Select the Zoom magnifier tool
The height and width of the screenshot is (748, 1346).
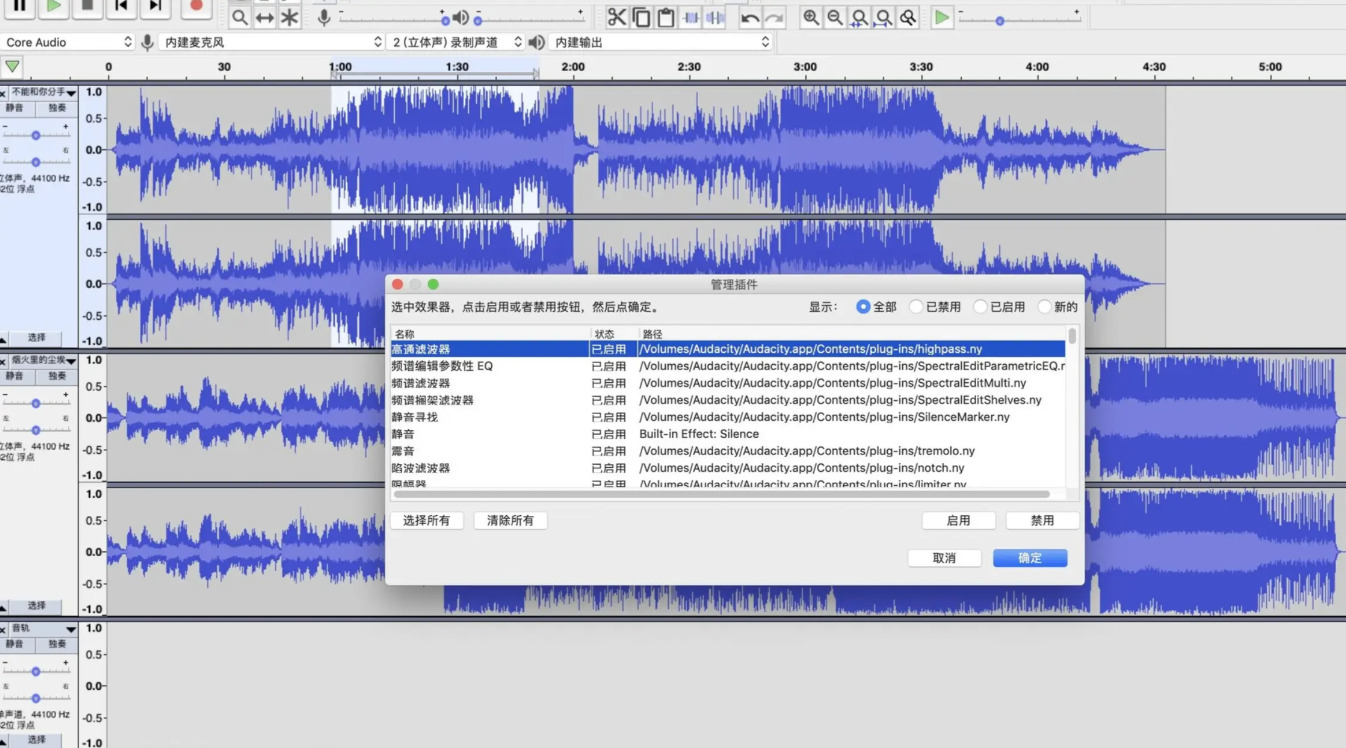(240, 18)
